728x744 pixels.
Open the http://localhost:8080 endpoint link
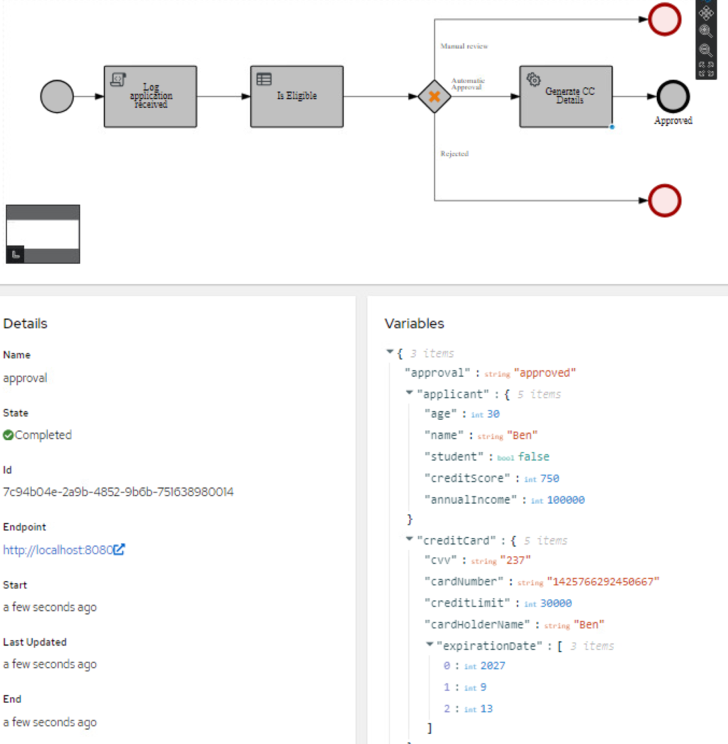pos(58,550)
